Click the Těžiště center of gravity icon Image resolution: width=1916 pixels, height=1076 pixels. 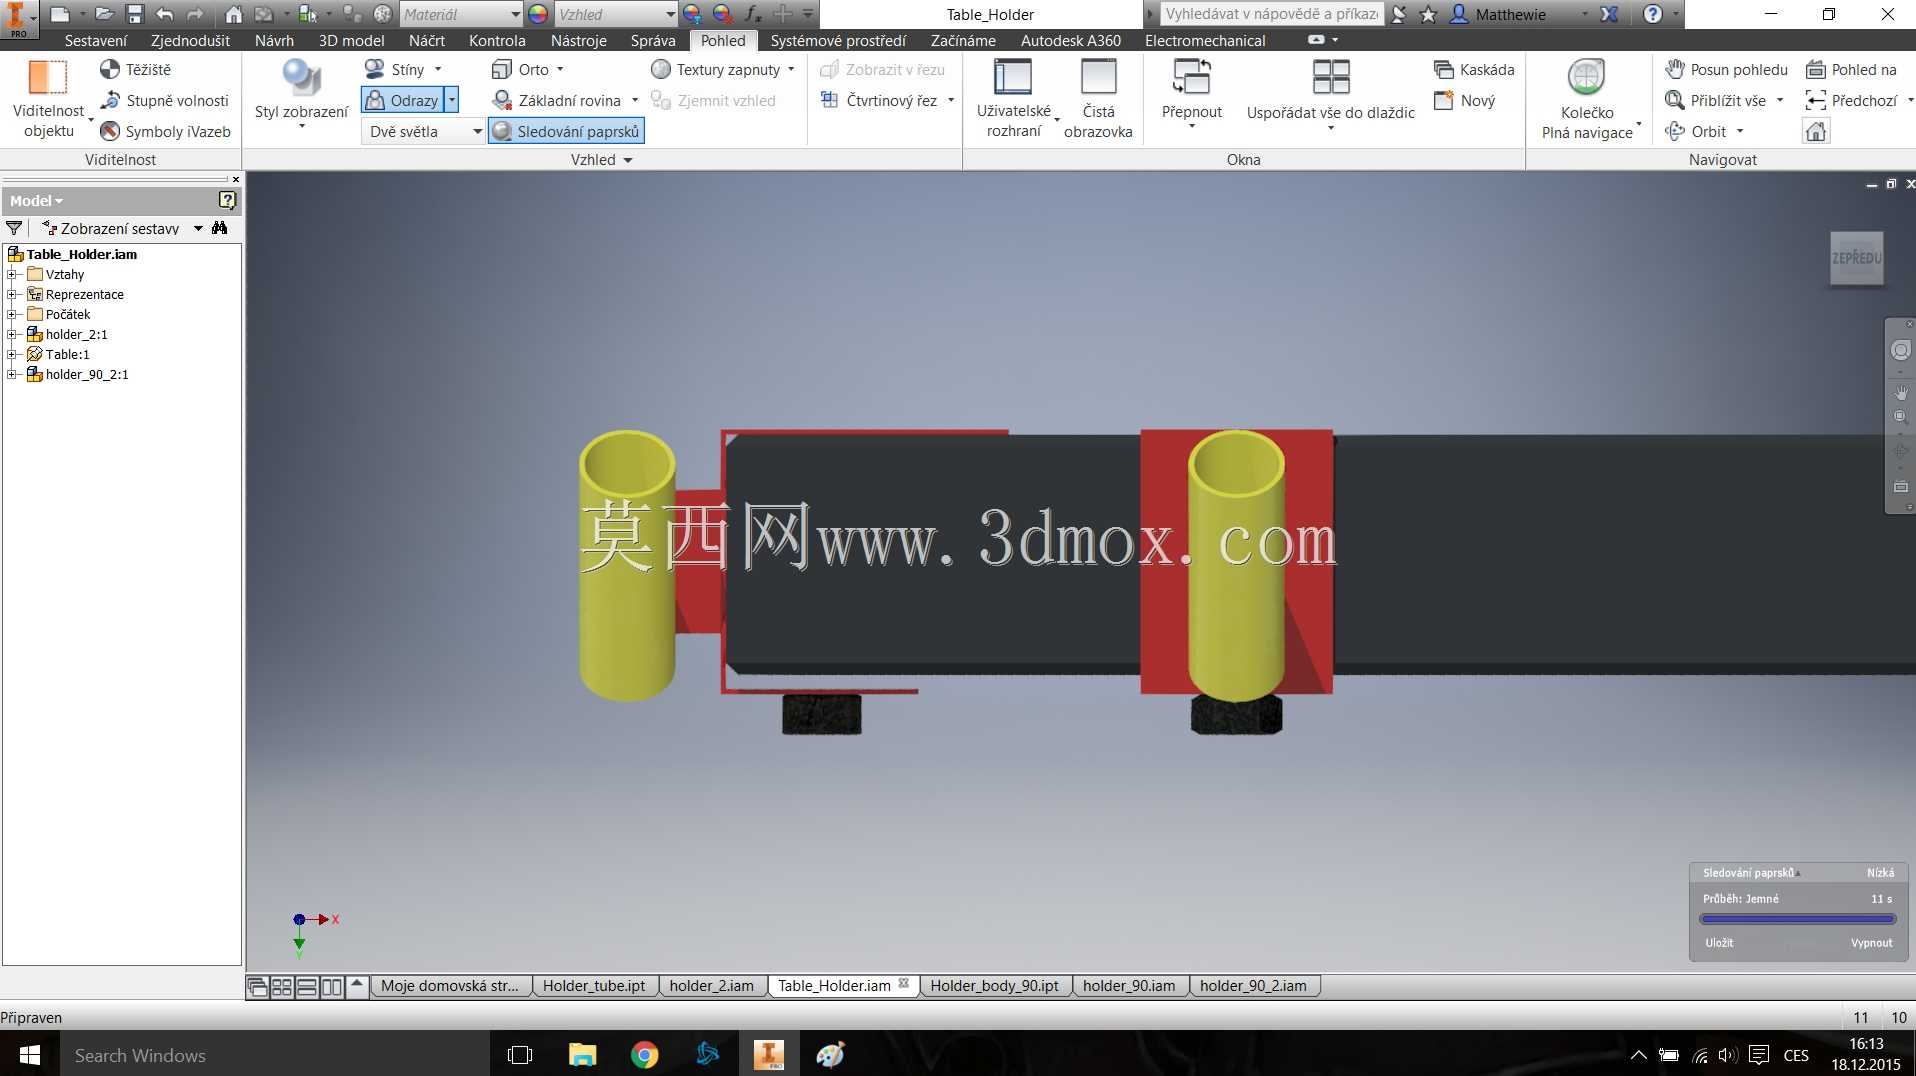click(110, 69)
